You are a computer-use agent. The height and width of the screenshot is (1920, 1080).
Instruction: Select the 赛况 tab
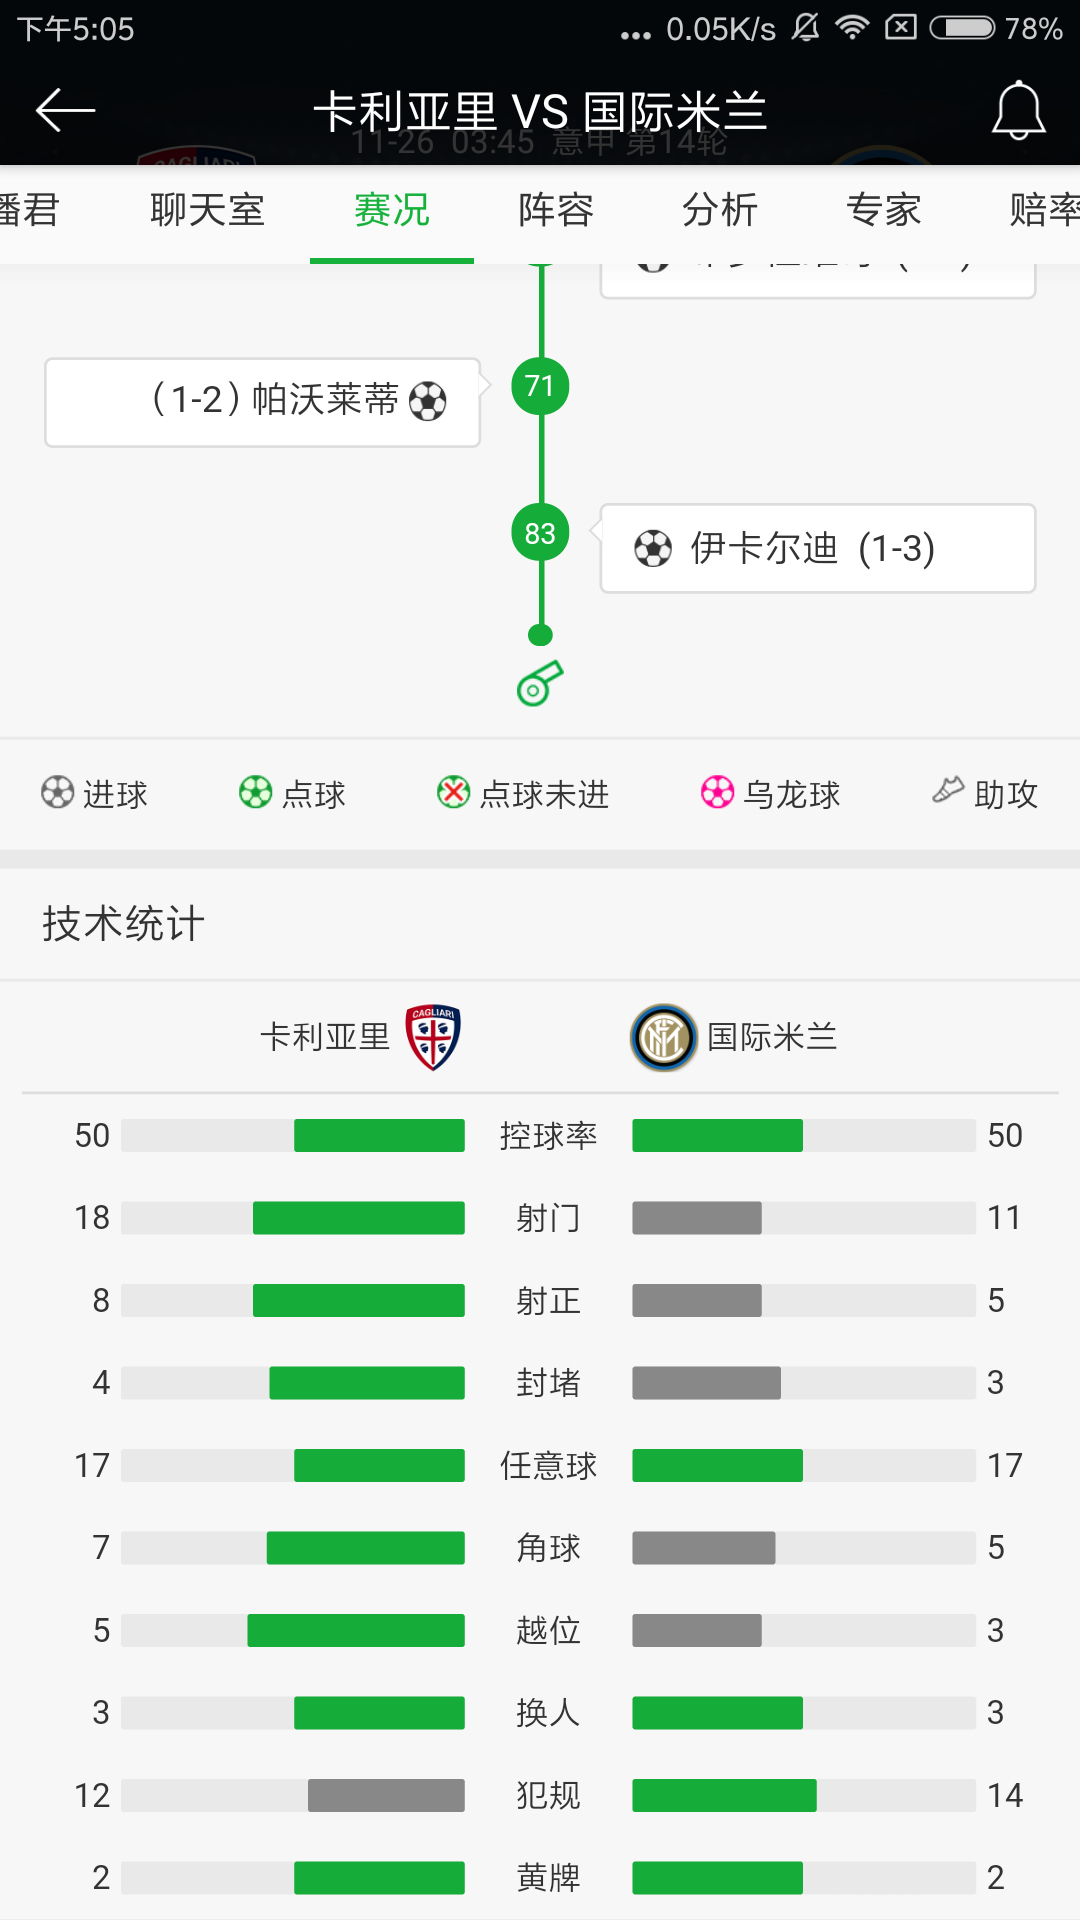click(392, 210)
